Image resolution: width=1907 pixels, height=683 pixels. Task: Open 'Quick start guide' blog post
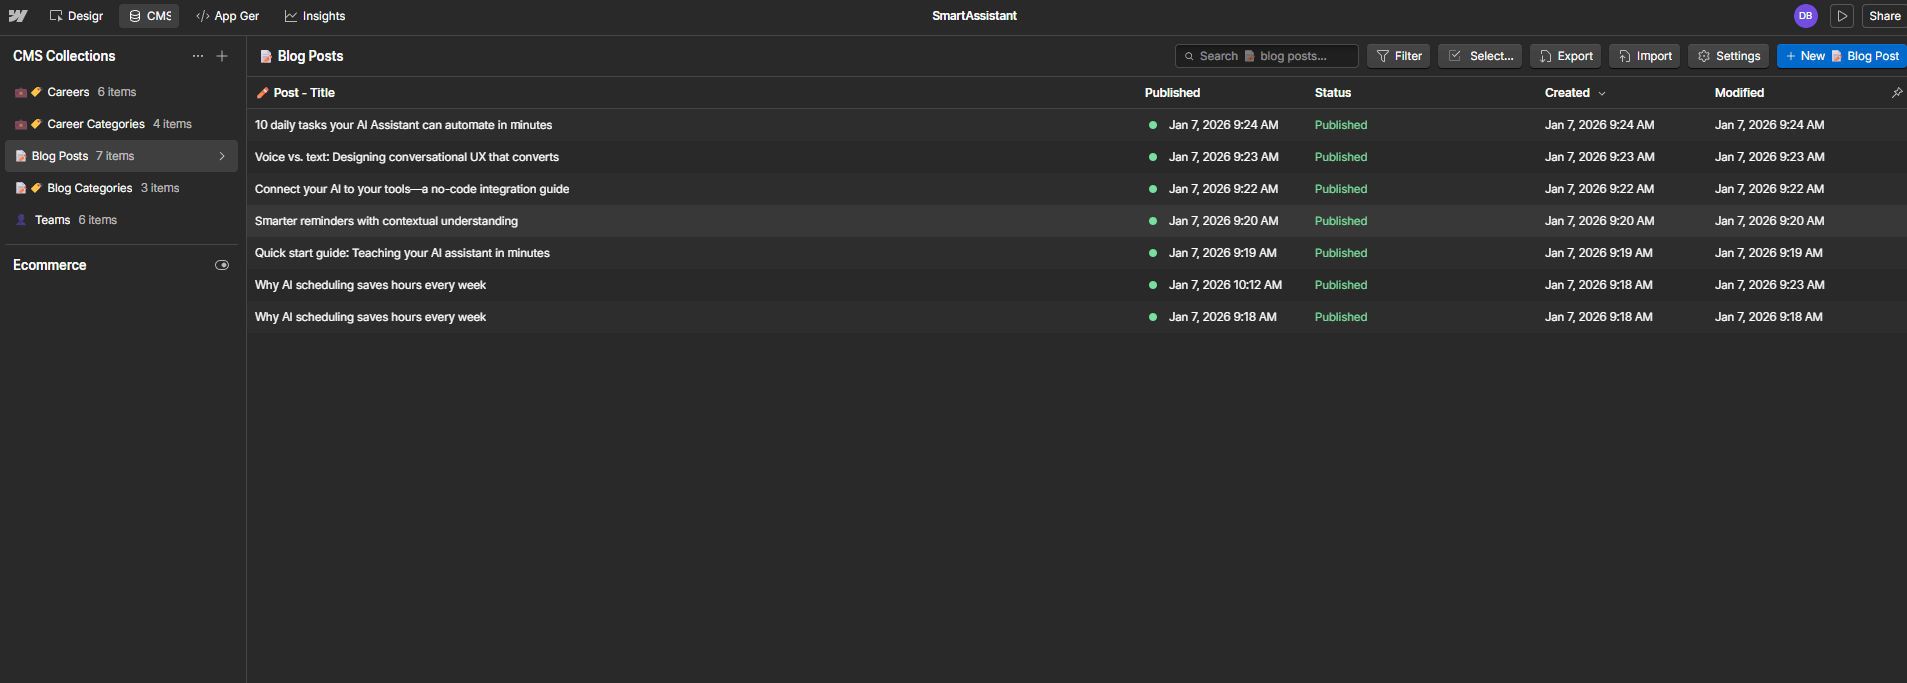point(402,253)
